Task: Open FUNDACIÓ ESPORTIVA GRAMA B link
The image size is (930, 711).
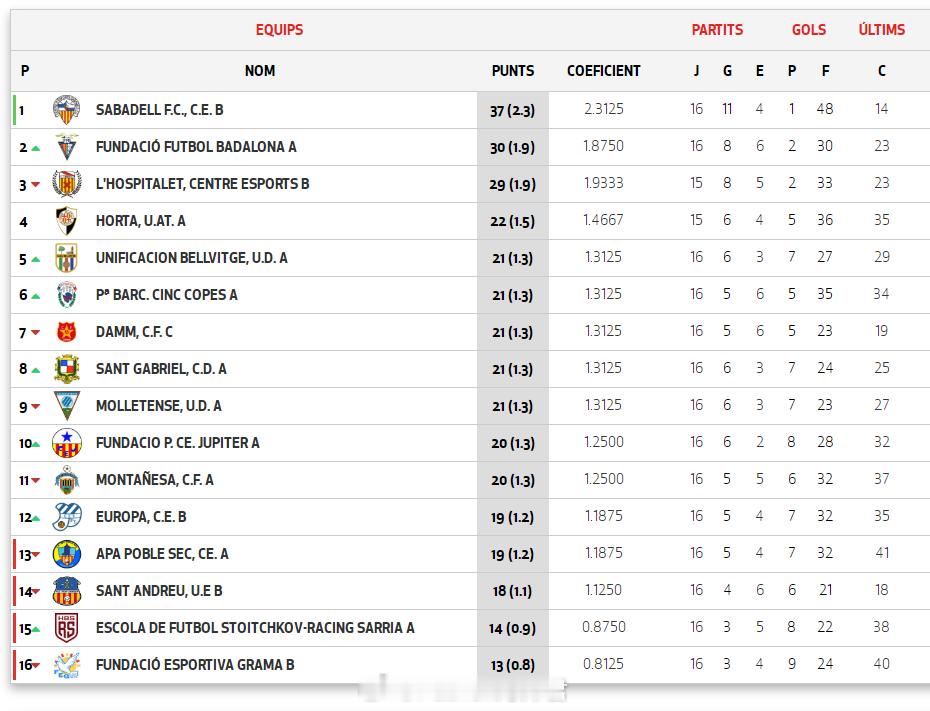Action: [195, 665]
